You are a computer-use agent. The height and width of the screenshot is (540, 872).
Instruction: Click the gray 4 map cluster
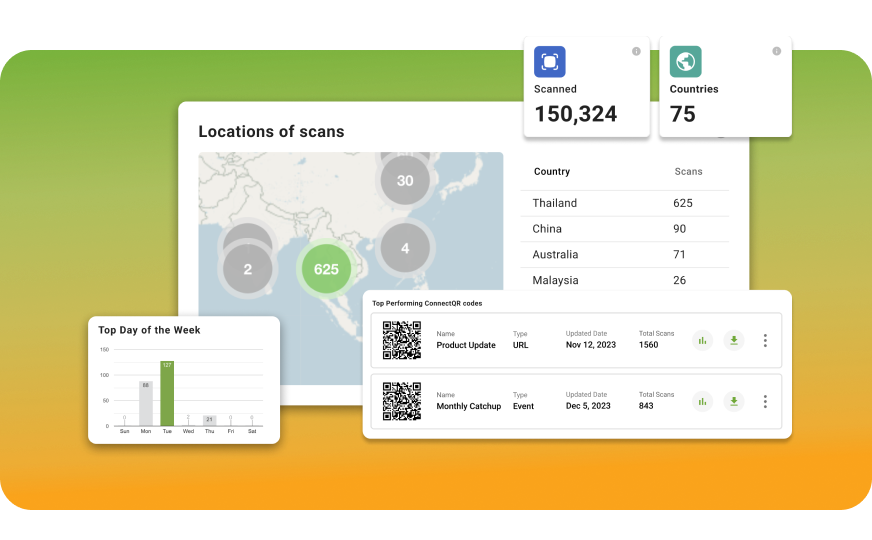point(405,248)
